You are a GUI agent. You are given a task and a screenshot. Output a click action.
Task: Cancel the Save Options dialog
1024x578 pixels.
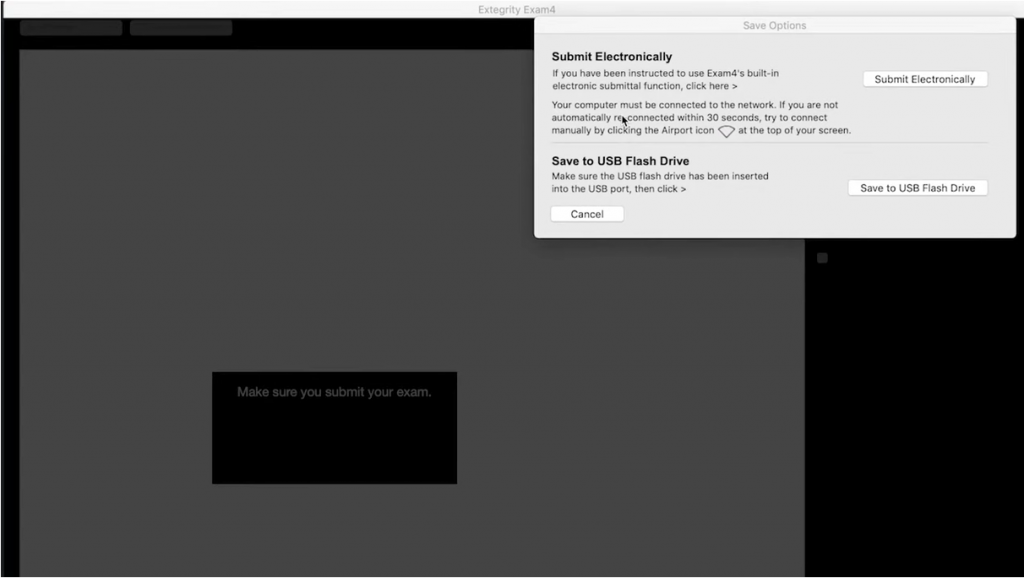tap(587, 214)
